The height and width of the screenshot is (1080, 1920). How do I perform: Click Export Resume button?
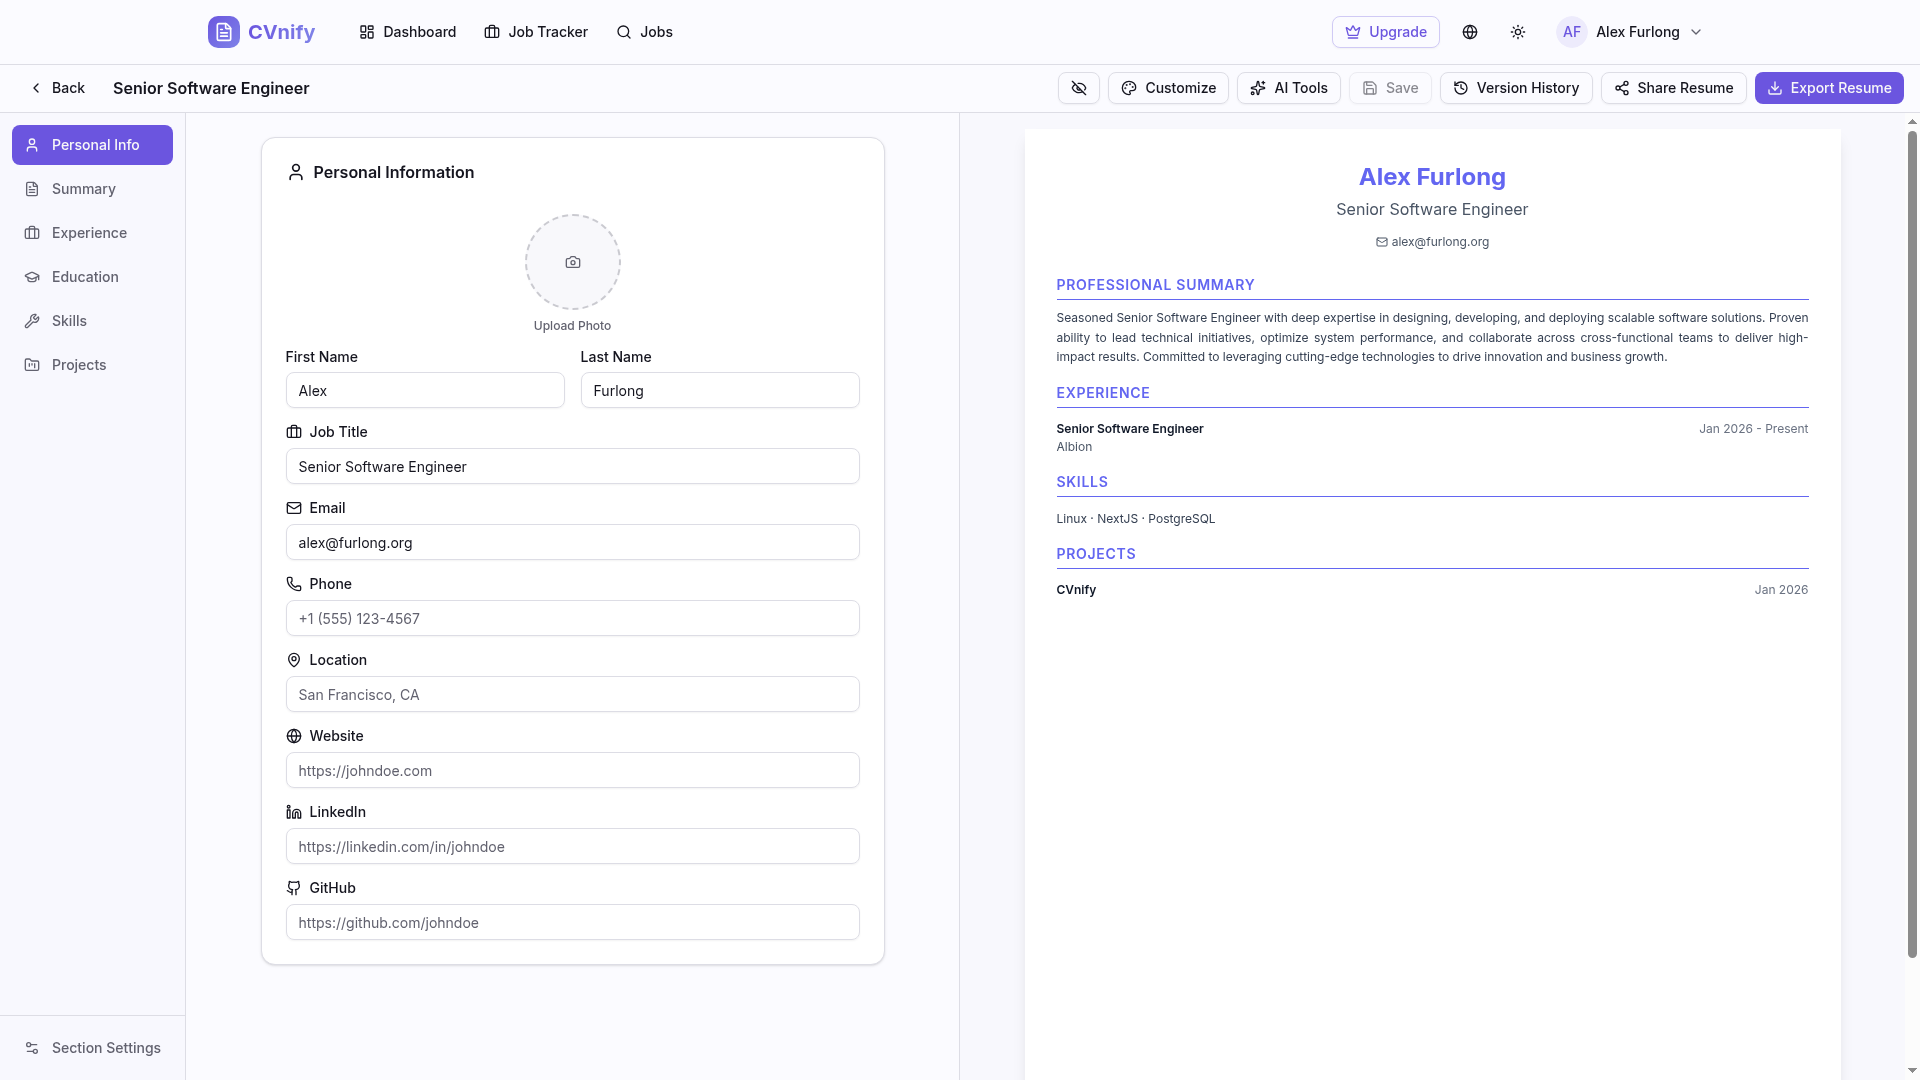coord(1828,88)
